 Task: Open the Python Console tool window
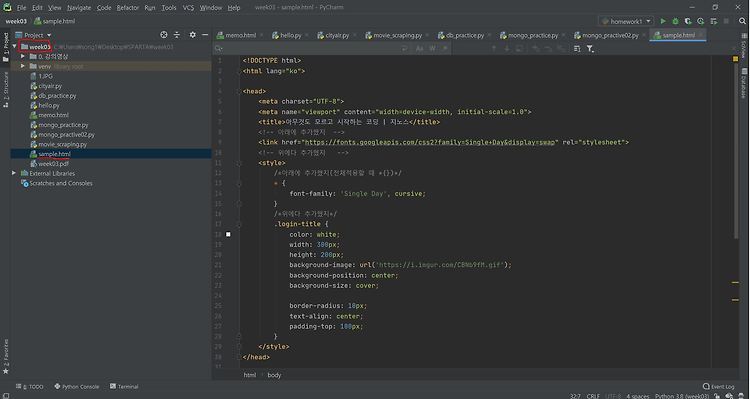click(77, 387)
